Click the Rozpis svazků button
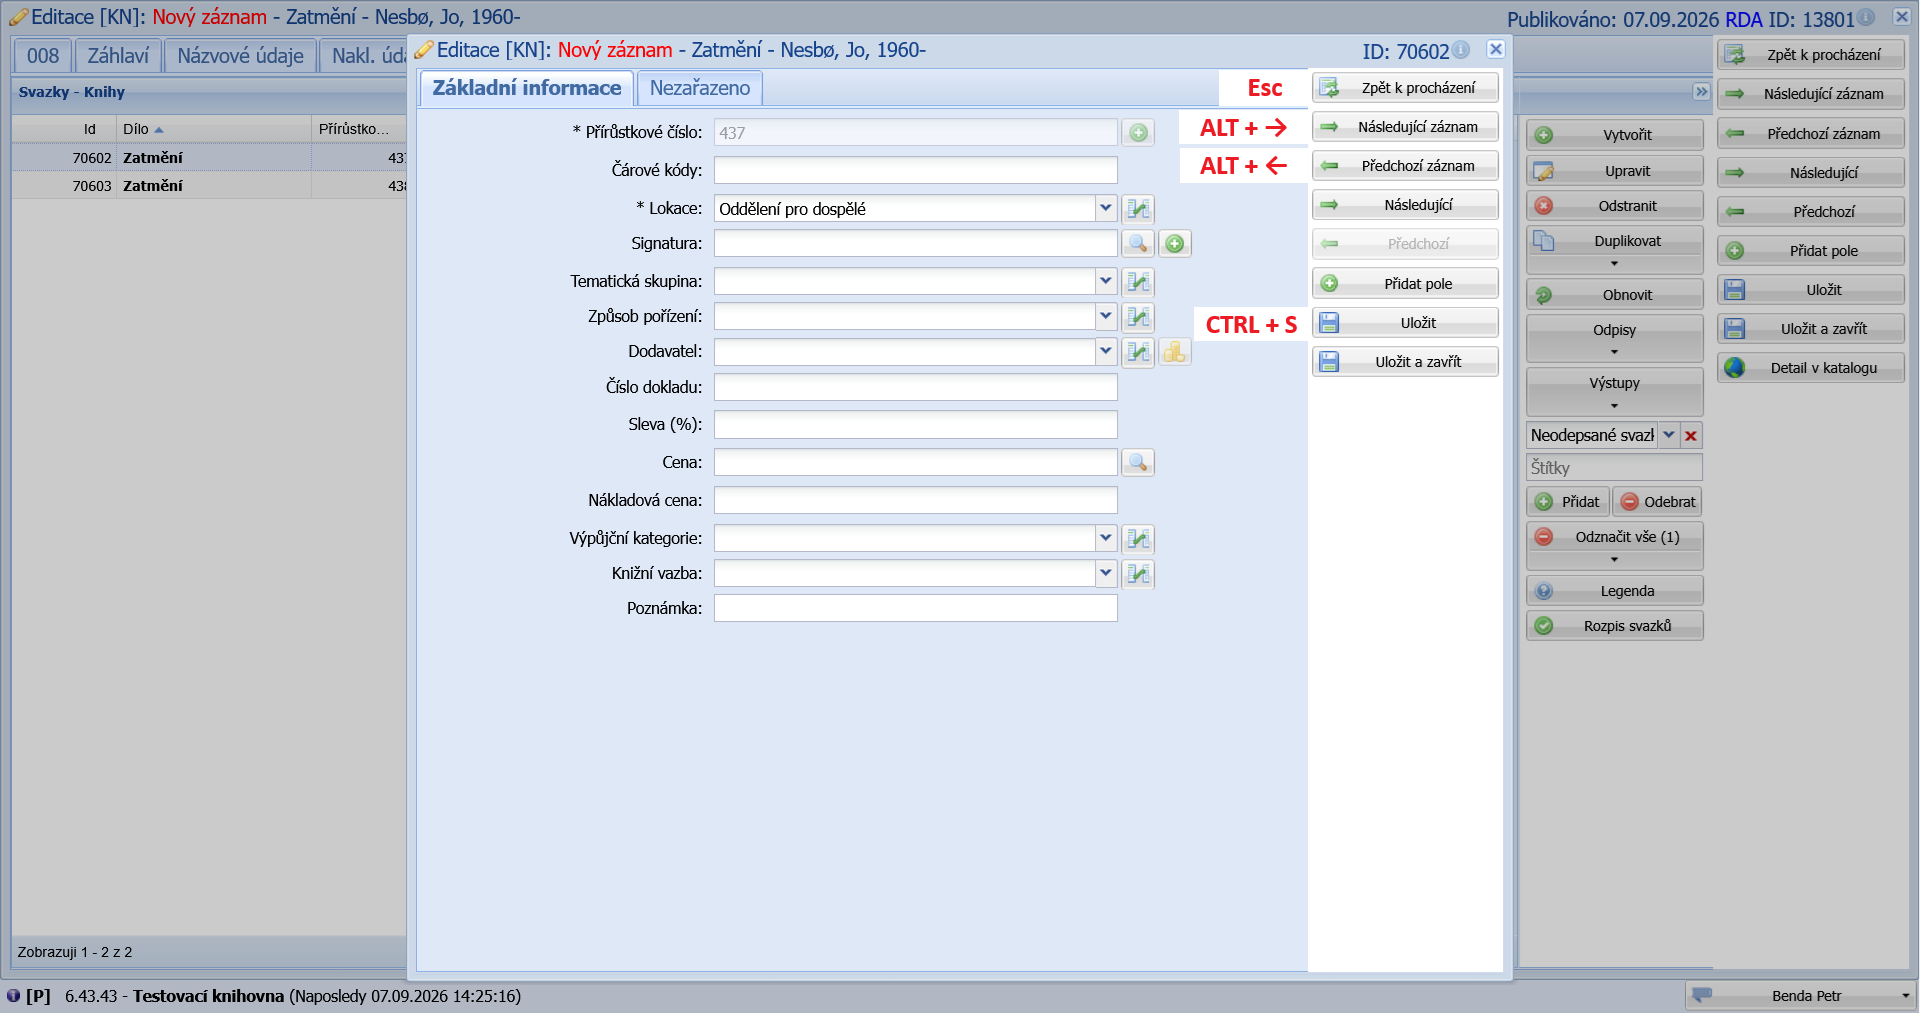Viewport: 1920px width, 1013px height. point(1615,626)
